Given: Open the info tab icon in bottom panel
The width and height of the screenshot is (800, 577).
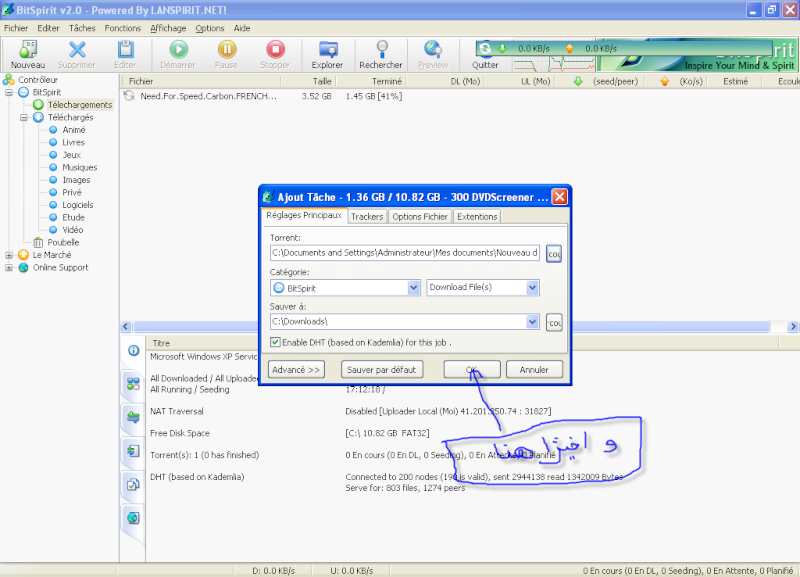Looking at the screenshot, I should pyautogui.click(x=134, y=350).
